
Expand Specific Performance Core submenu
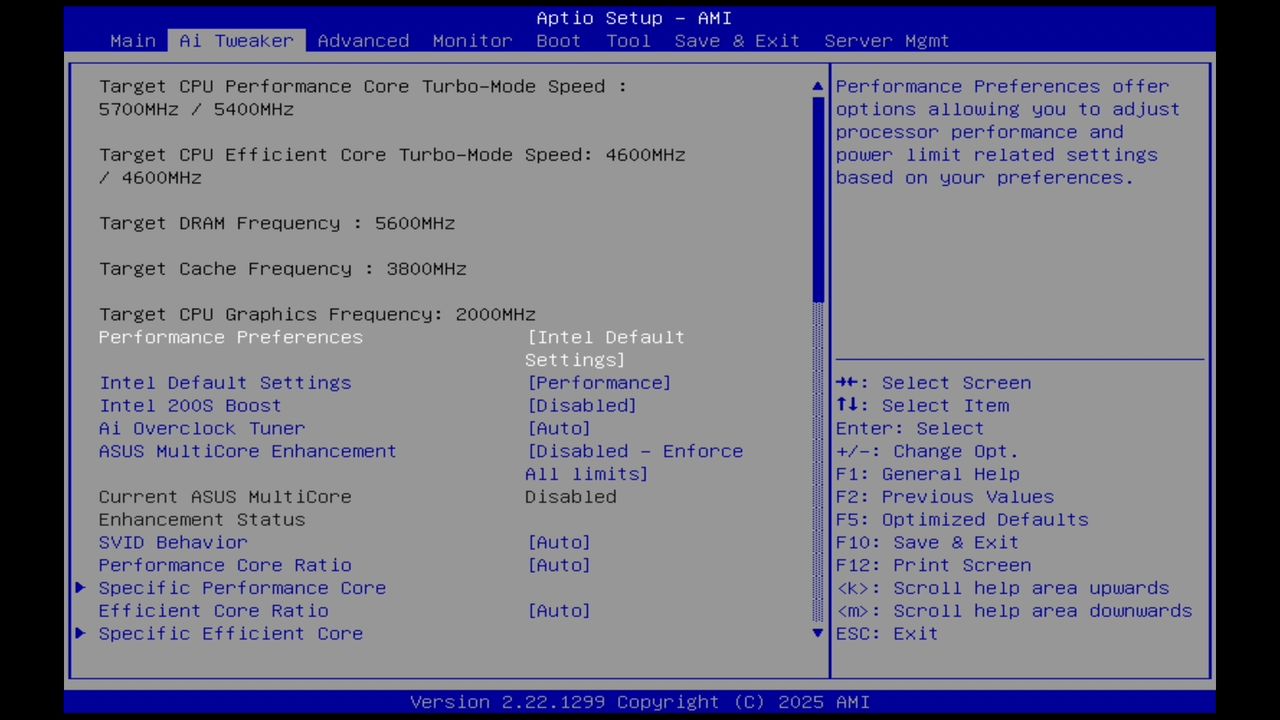pyautogui.click(x=242, y=588)
